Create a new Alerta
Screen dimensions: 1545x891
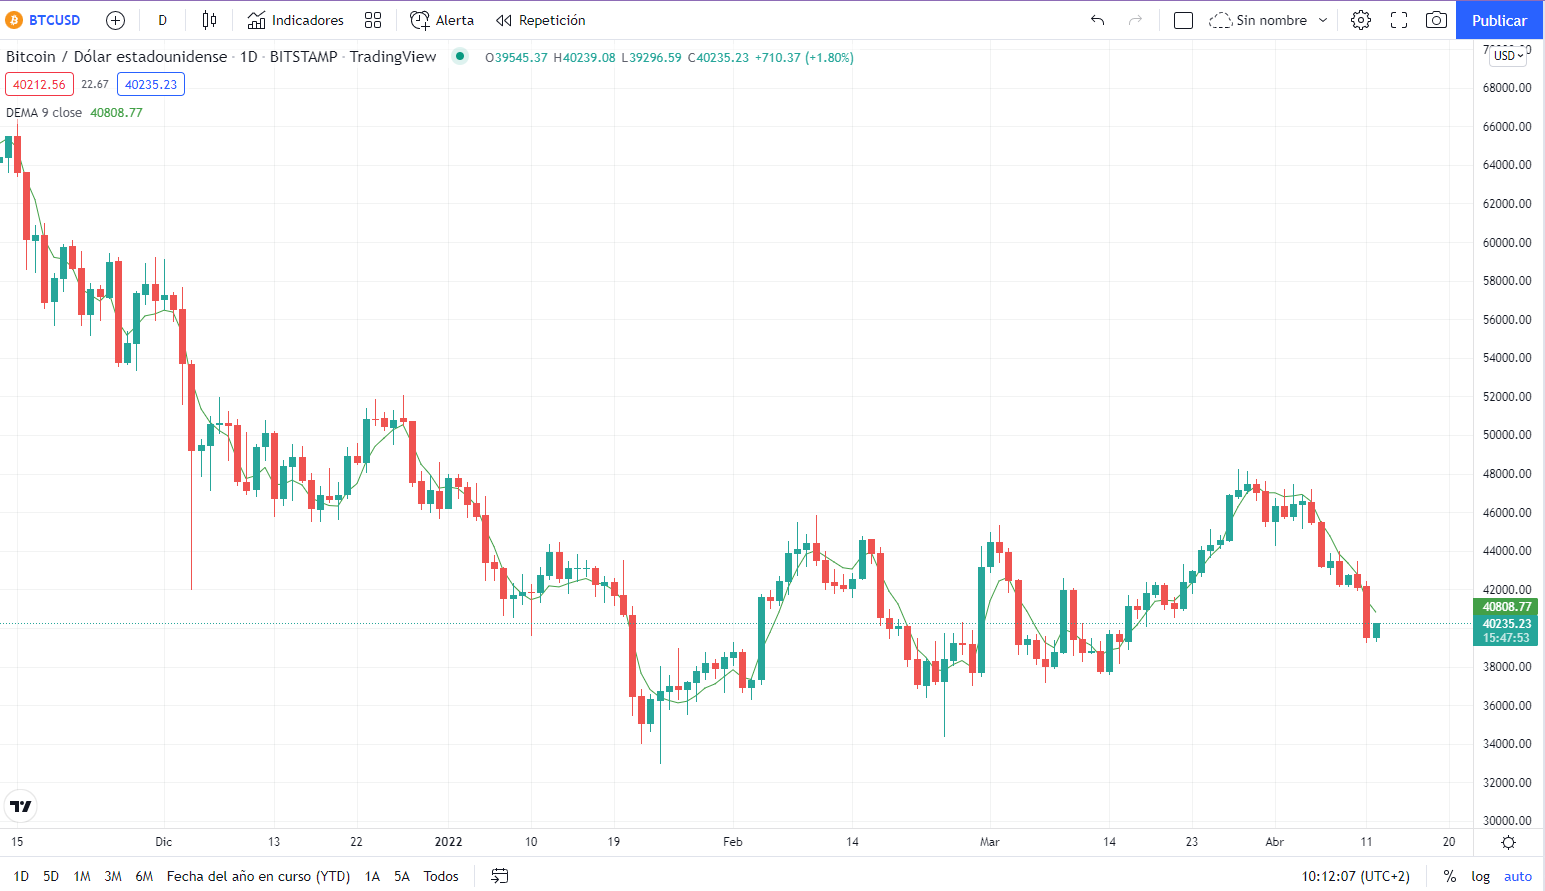[441, 19]
